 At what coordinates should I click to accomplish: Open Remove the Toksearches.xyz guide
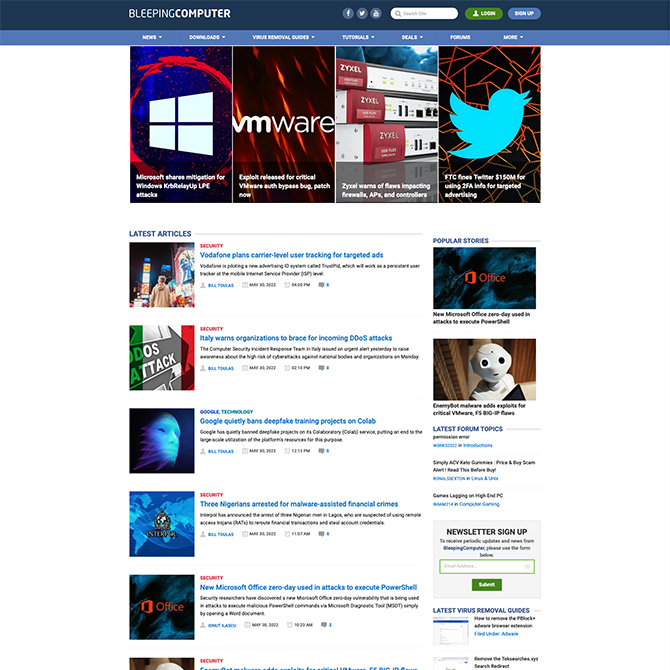(x=506, y=662)
